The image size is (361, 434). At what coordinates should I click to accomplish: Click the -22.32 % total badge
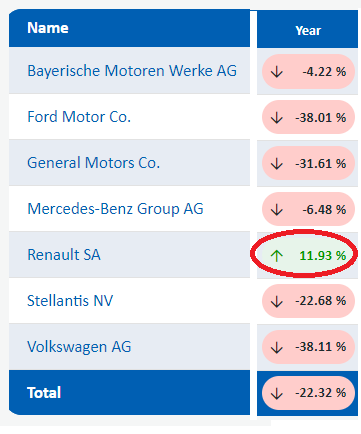[x=308, y=393]
